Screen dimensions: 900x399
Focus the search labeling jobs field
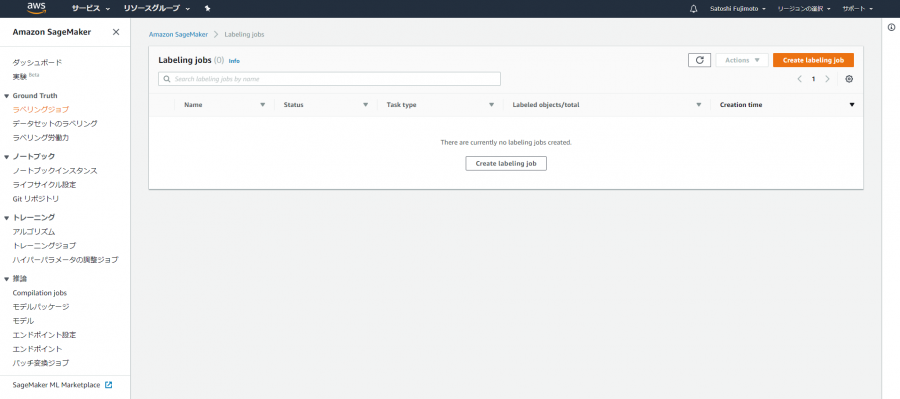click(329, 79)
